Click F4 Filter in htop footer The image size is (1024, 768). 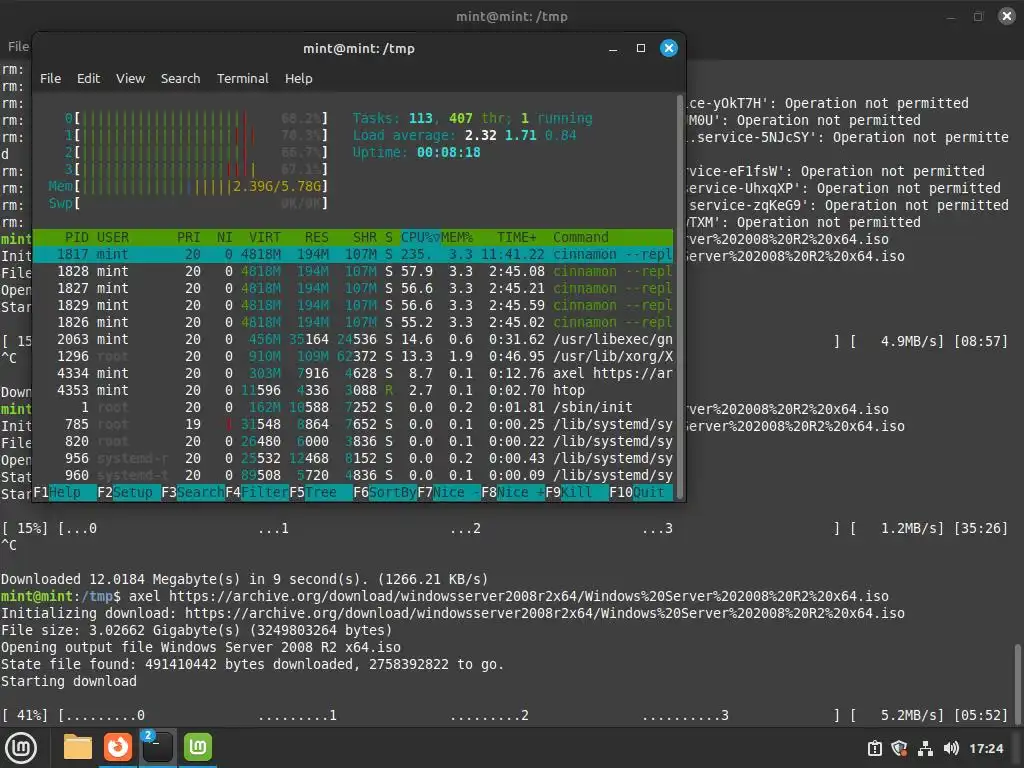click(x=257, y=492)
